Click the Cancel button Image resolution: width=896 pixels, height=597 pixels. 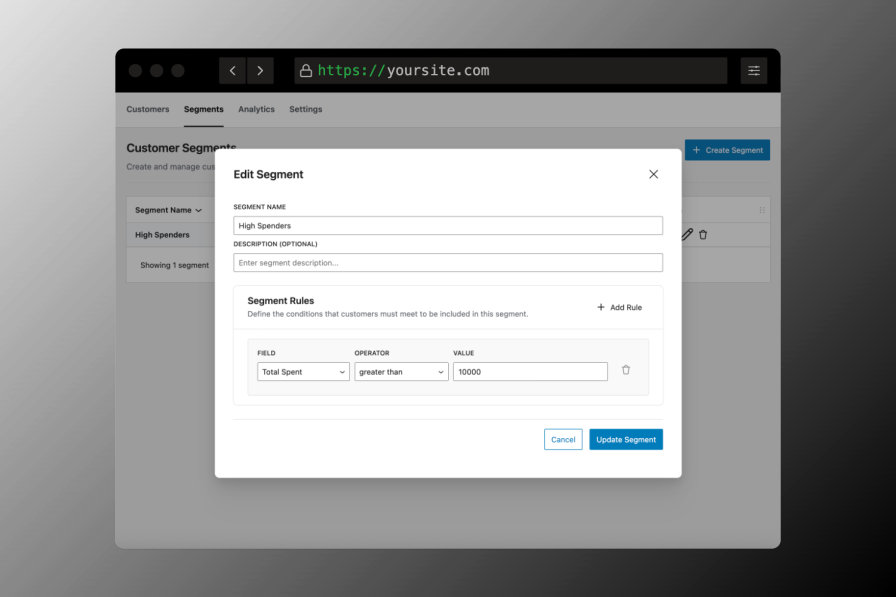563,439
